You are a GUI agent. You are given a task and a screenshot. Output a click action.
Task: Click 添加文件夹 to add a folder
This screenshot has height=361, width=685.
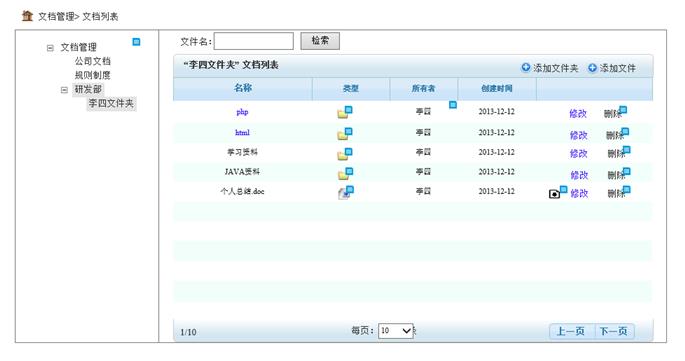click(550, 68)
